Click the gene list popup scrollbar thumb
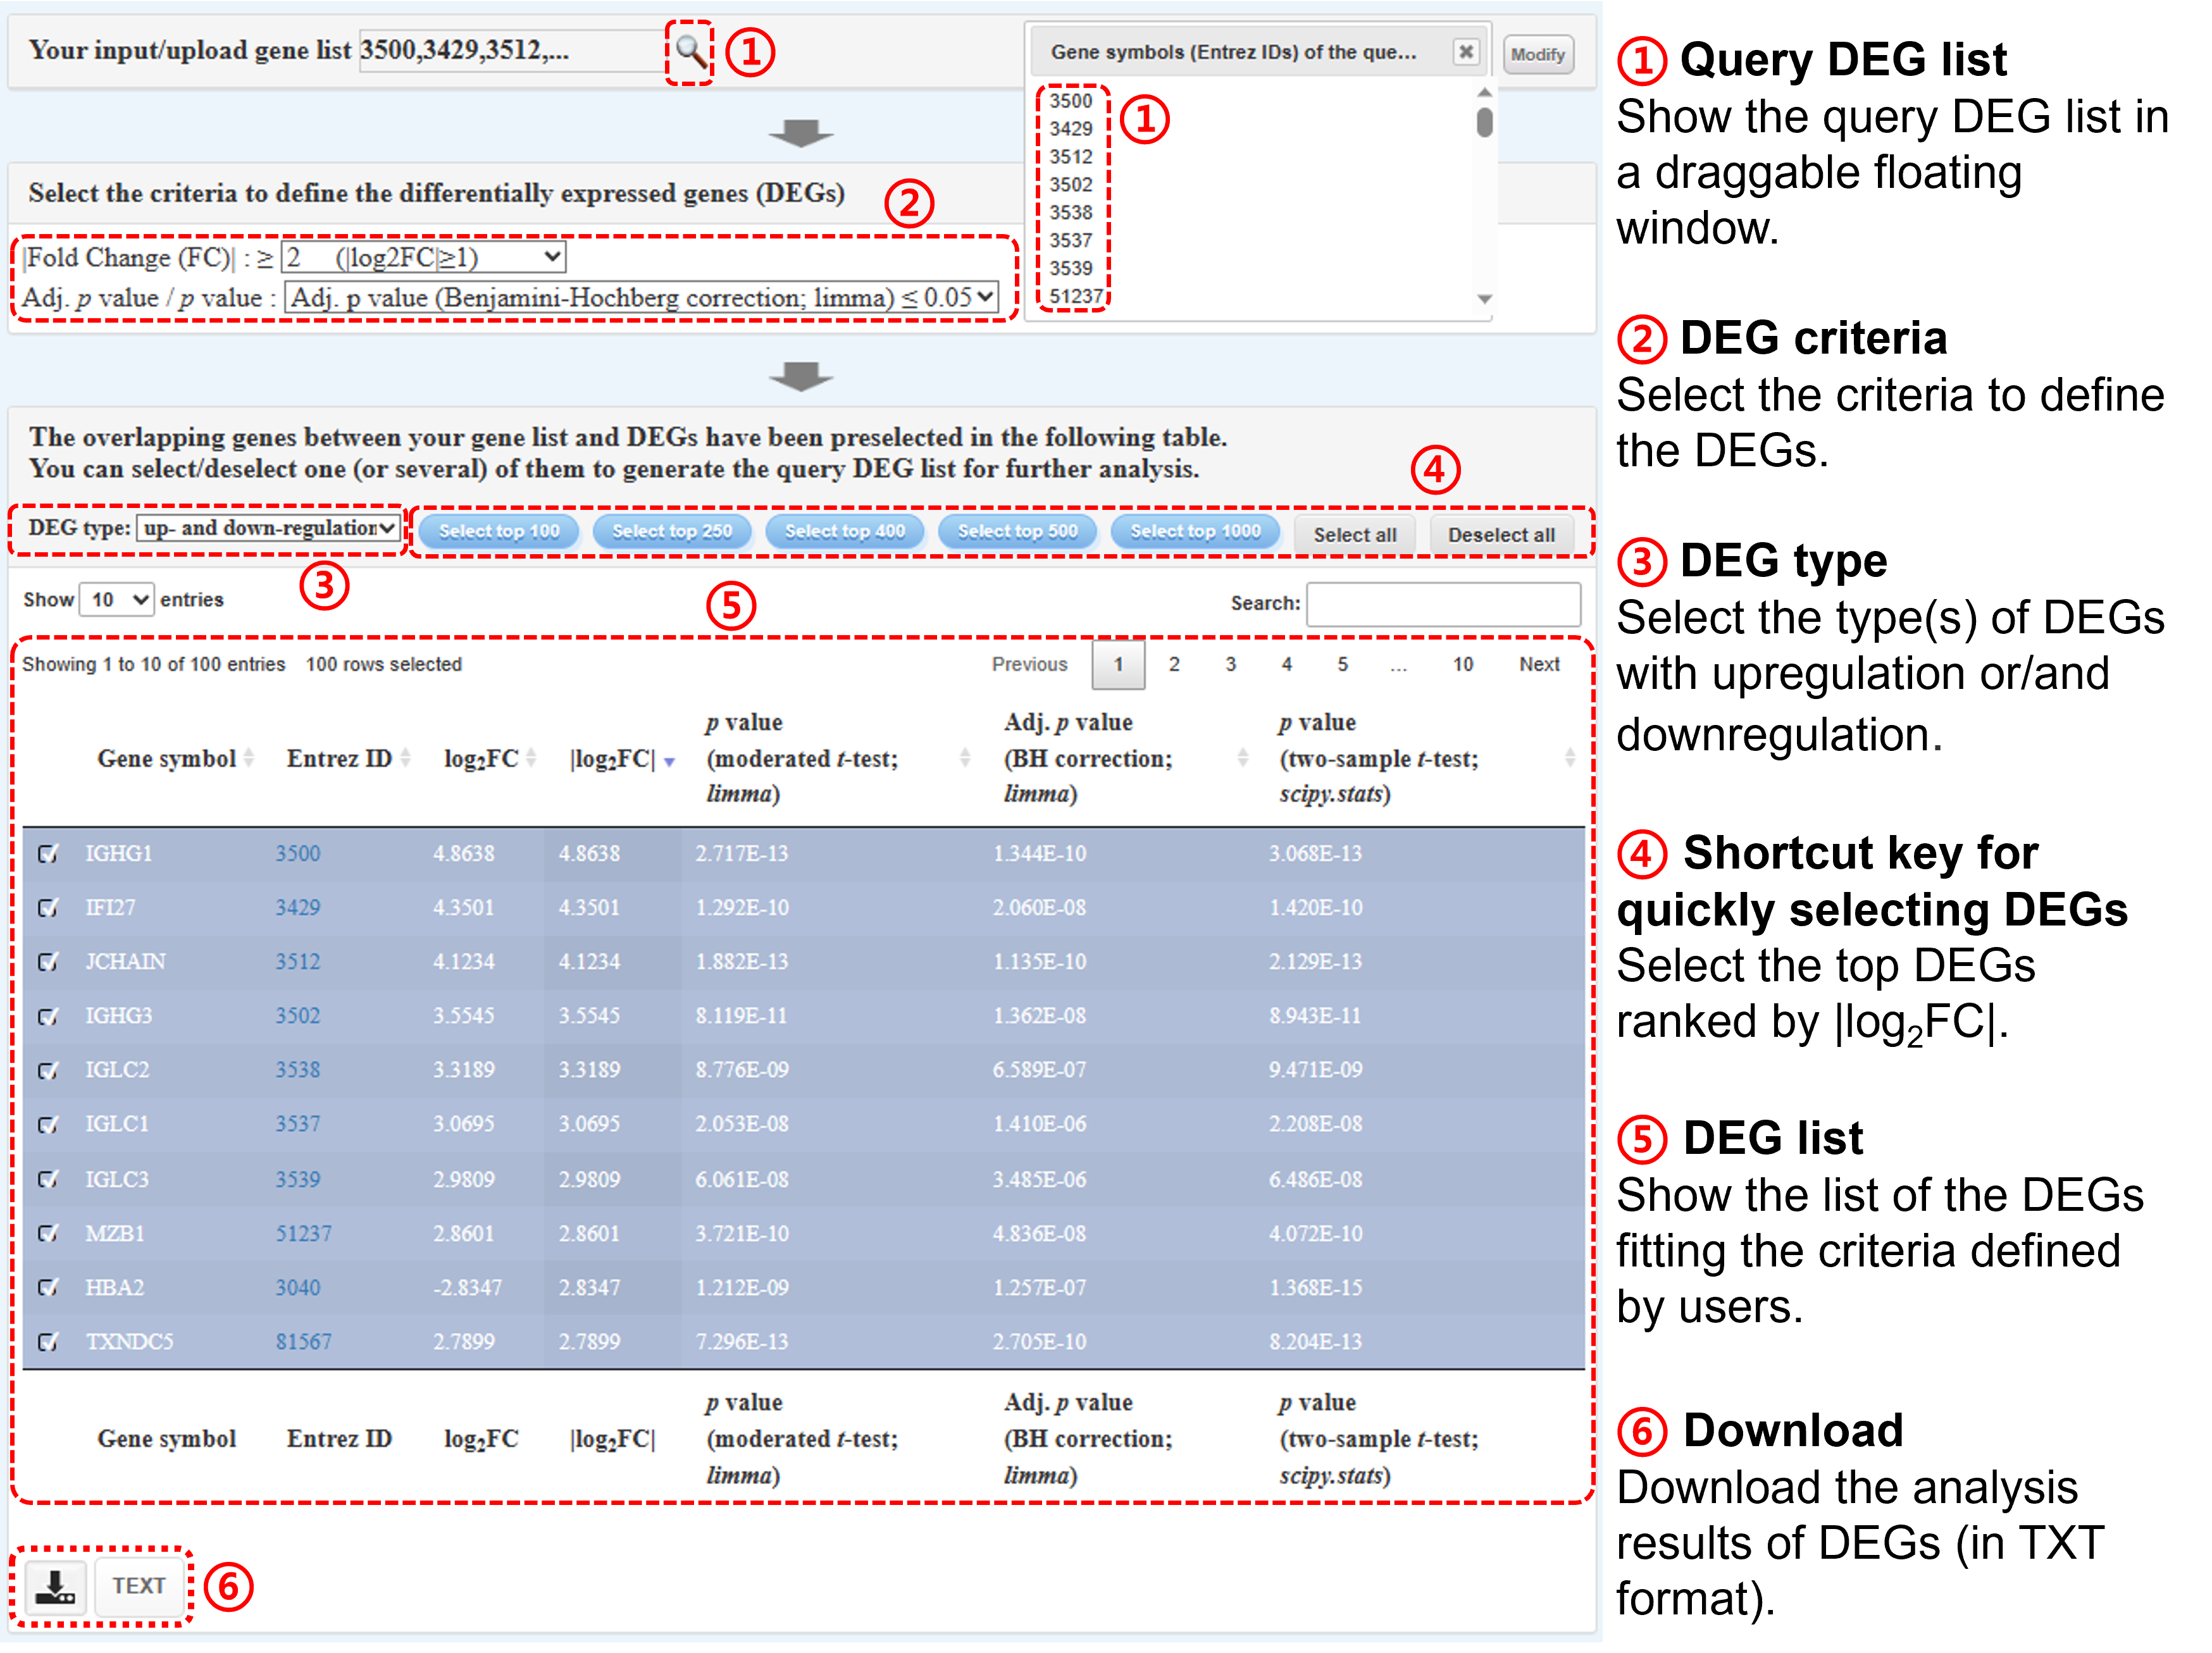The height and width of the screenshot is (1653, 2212). pyautogui.click(x=1484, y=122)
